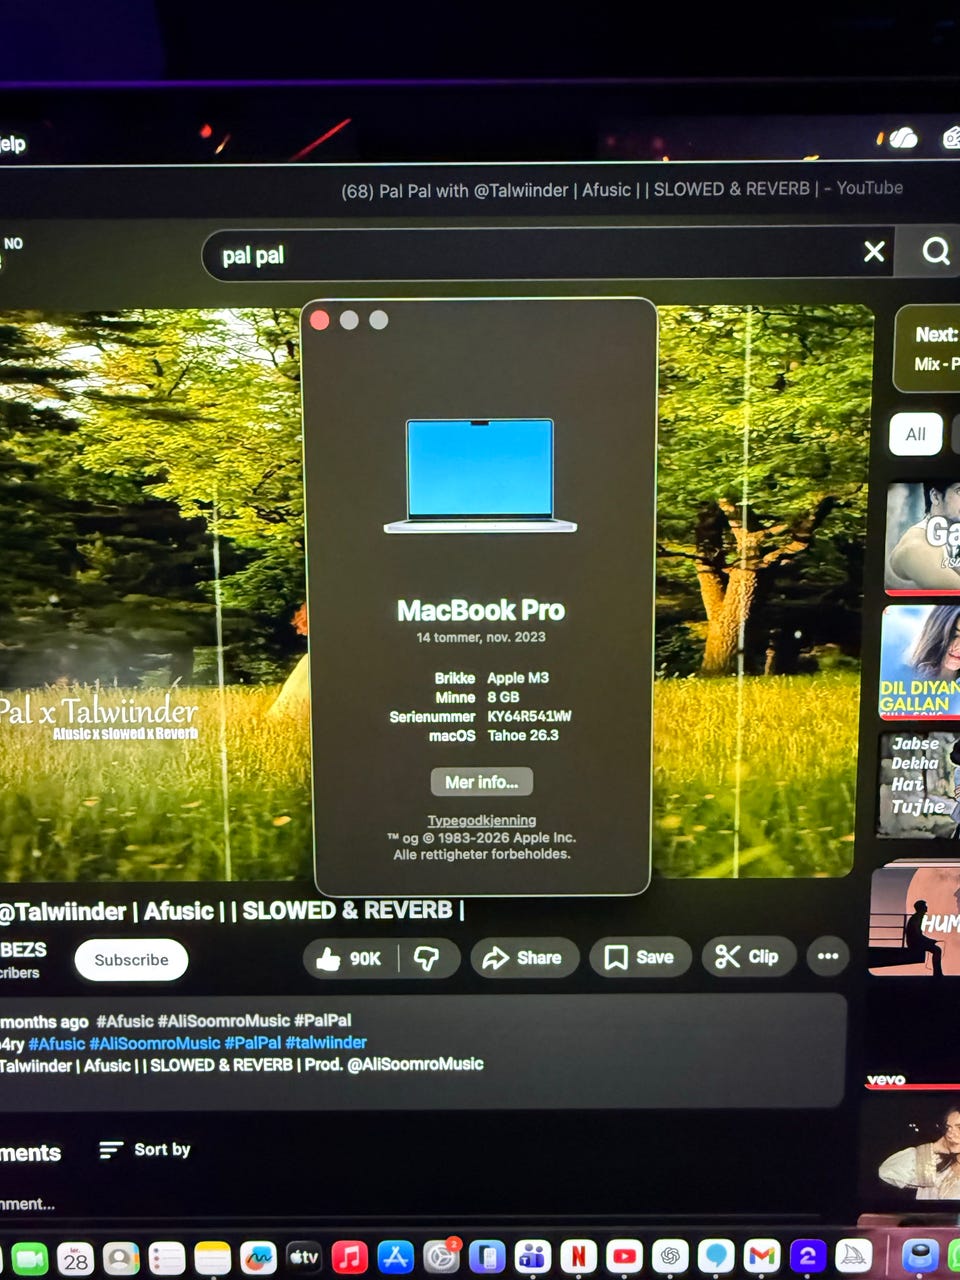This screenshot has height=1280, width=960.
Task: Launch Freeform from the dock
Action: (x=258, y=1257)
